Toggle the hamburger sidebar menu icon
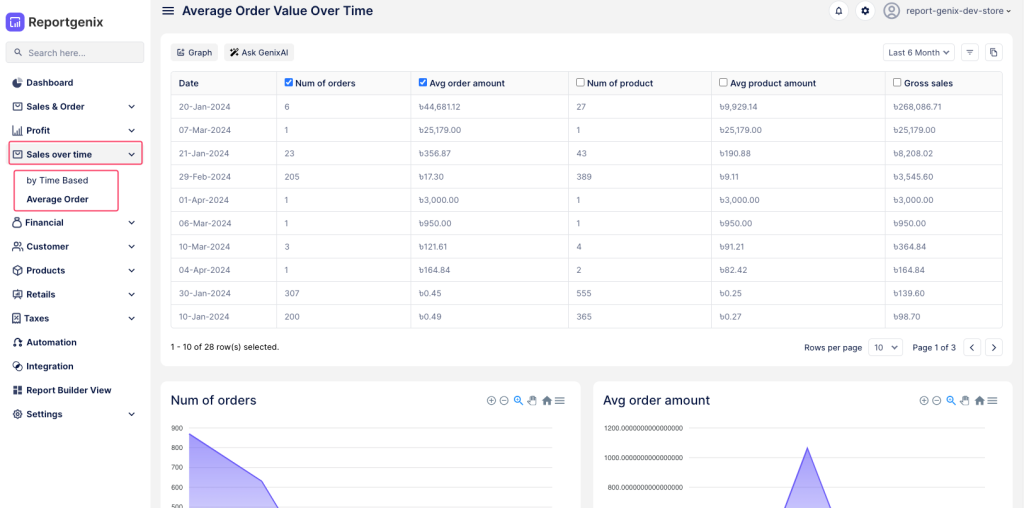This screenshot has height=508, width=1024. pyautogui.click(x=168, y=11)
